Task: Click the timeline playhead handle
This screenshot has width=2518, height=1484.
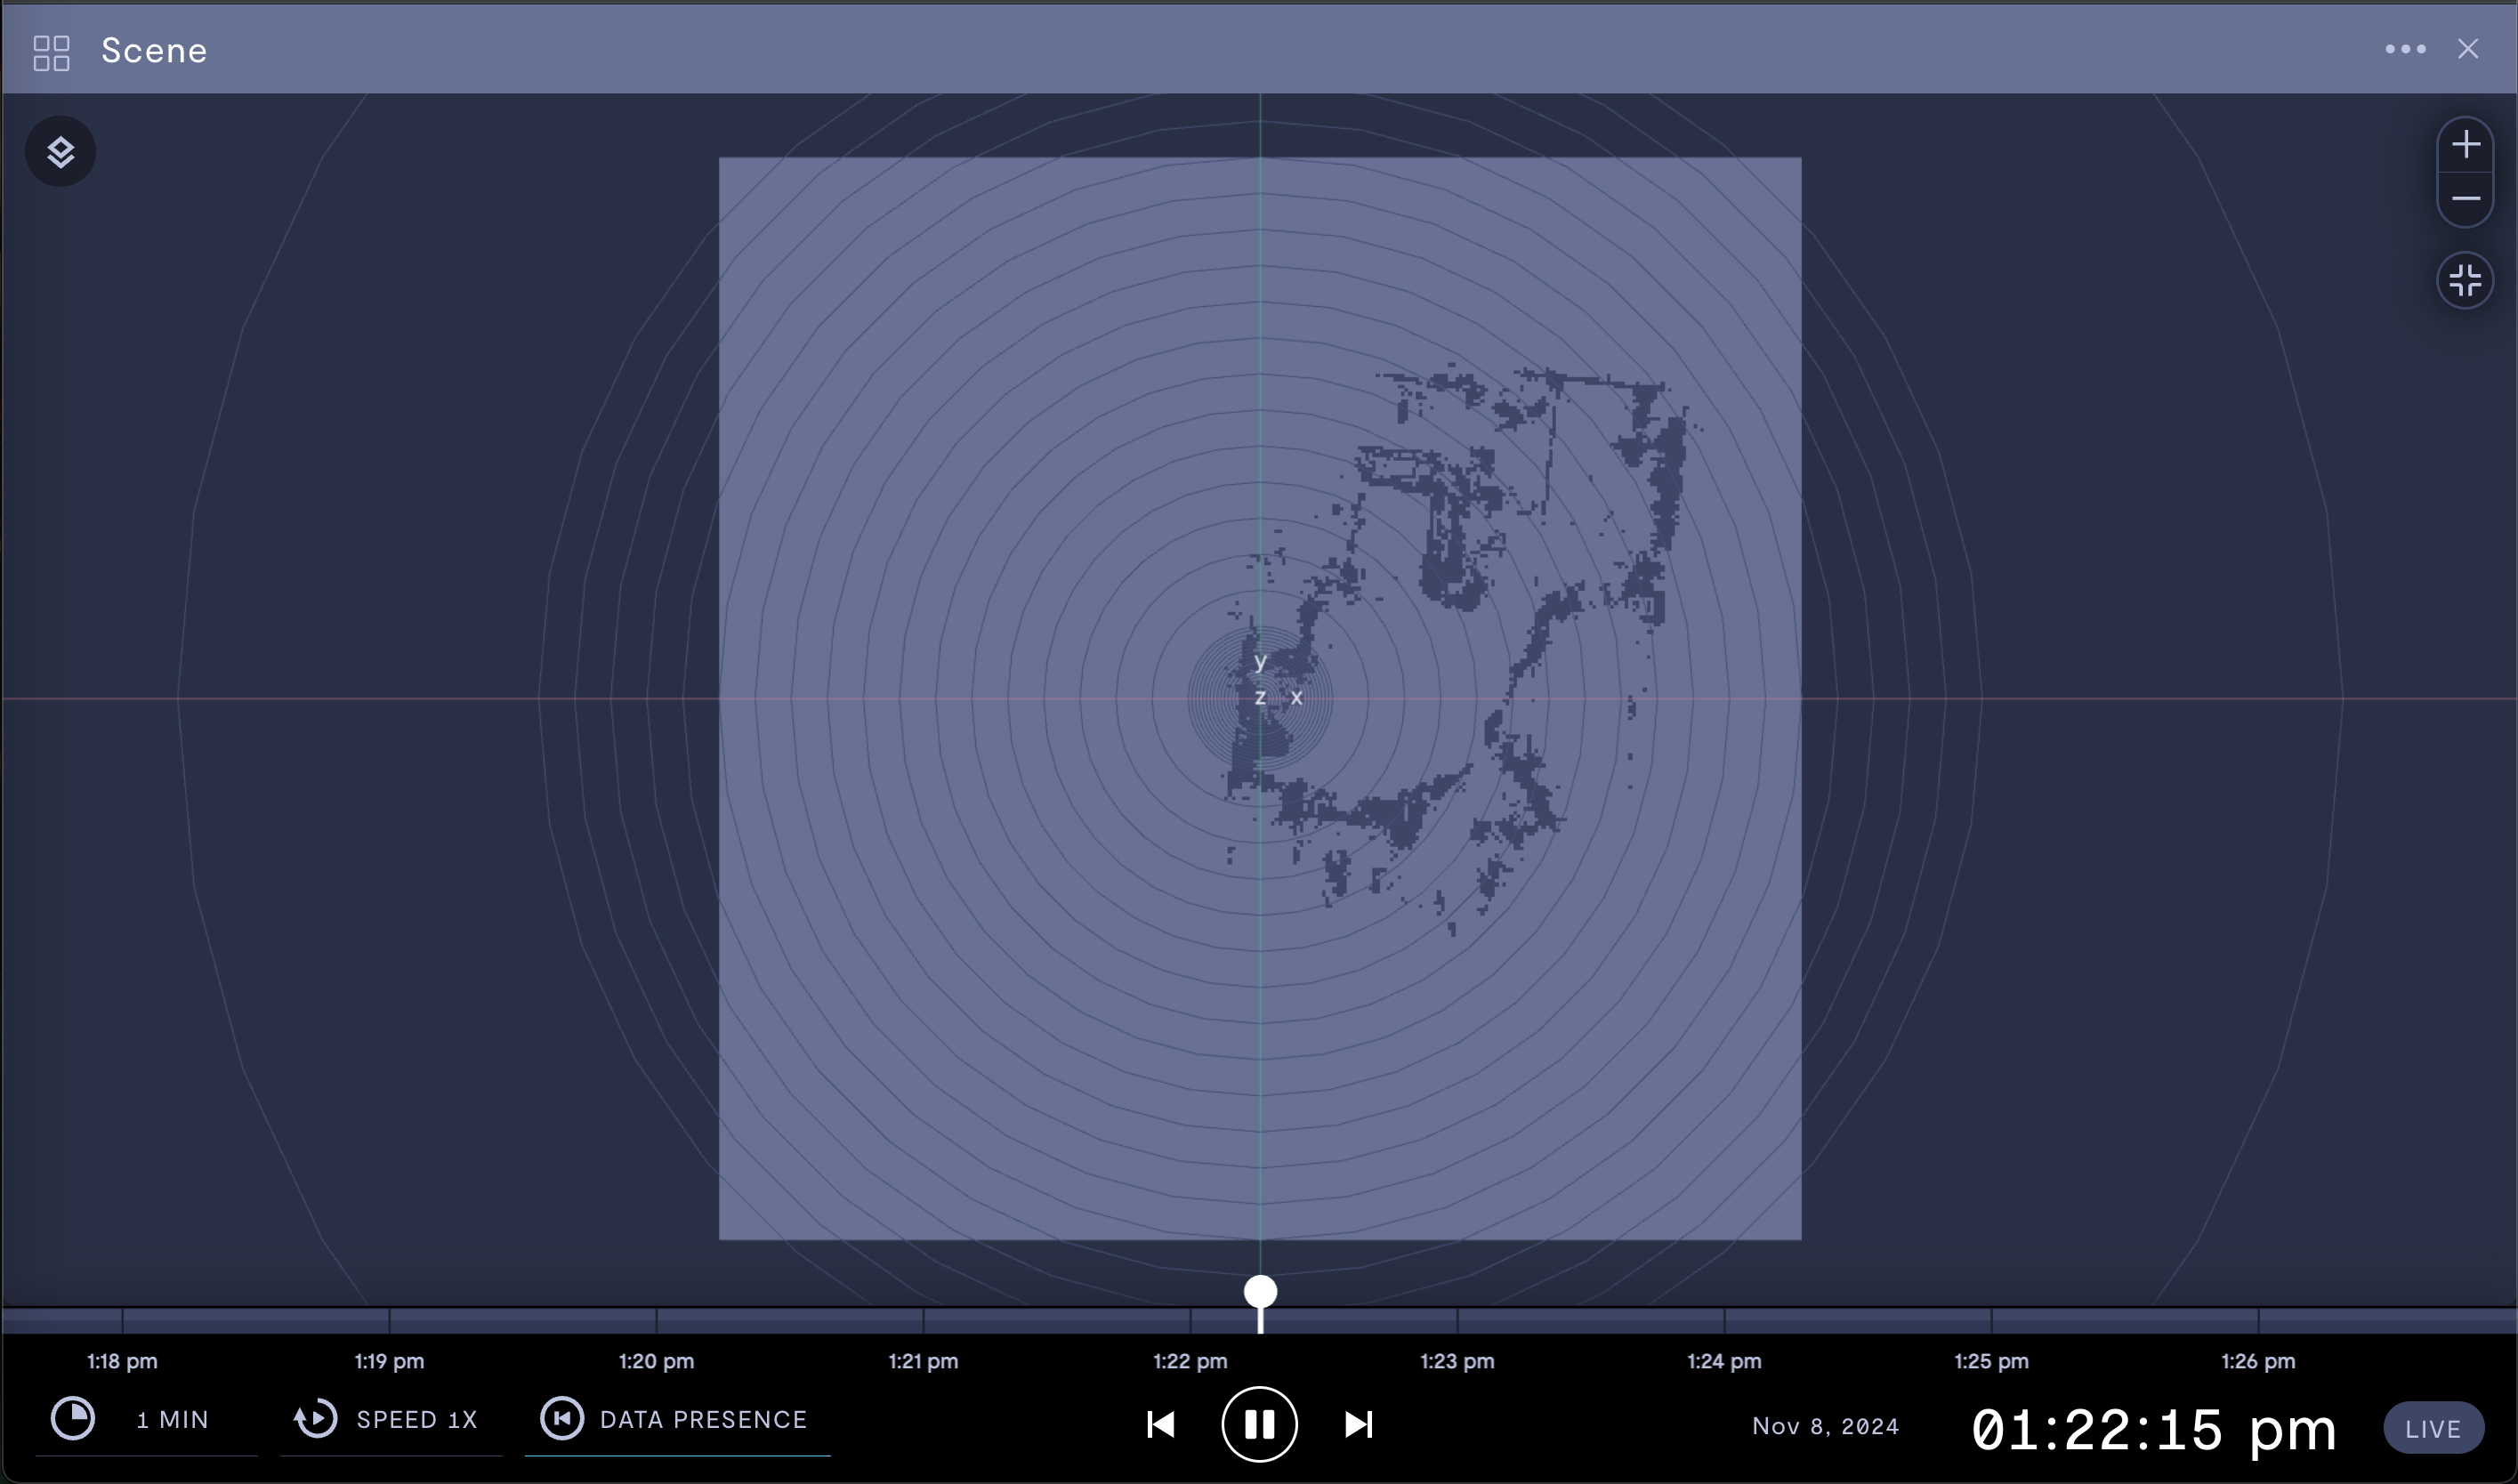Action: click(1260, 1292)
